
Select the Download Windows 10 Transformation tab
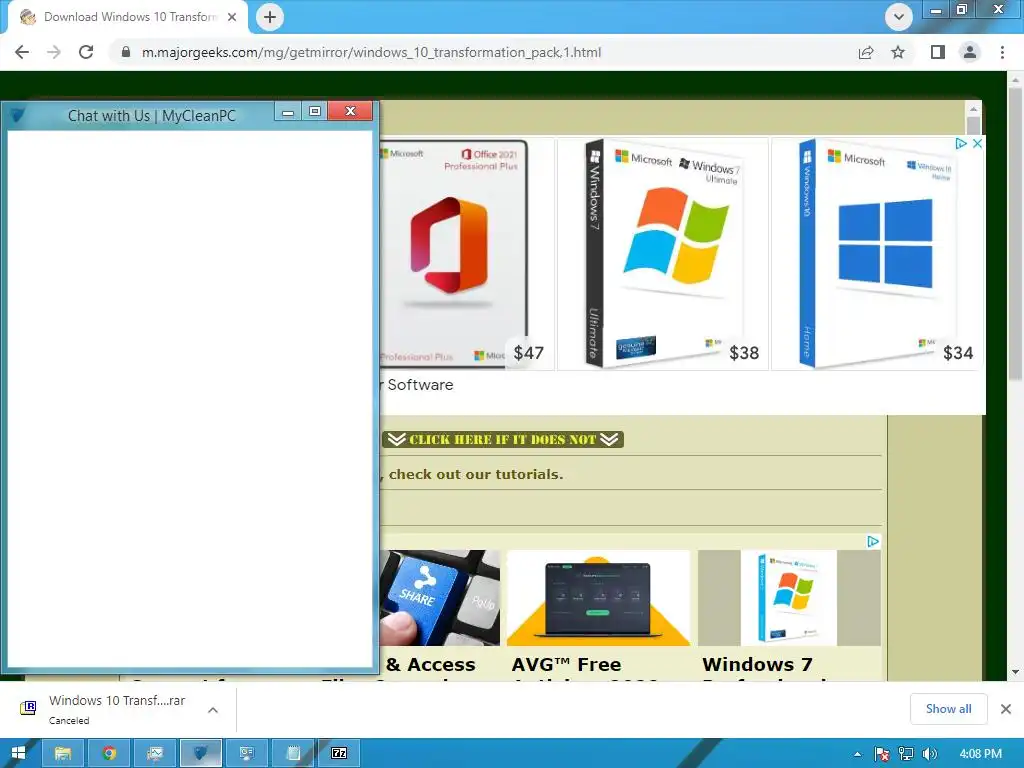[127, 17]
